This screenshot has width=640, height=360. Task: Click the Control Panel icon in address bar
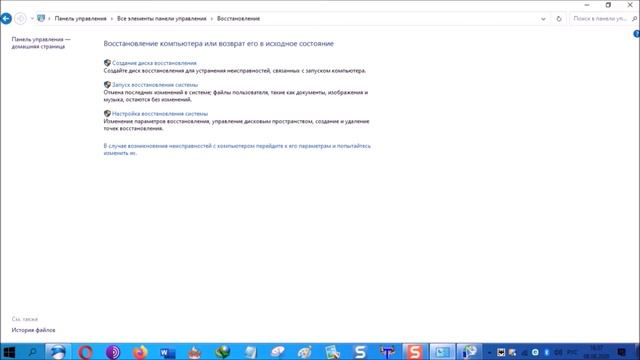[x=41, y=18]
